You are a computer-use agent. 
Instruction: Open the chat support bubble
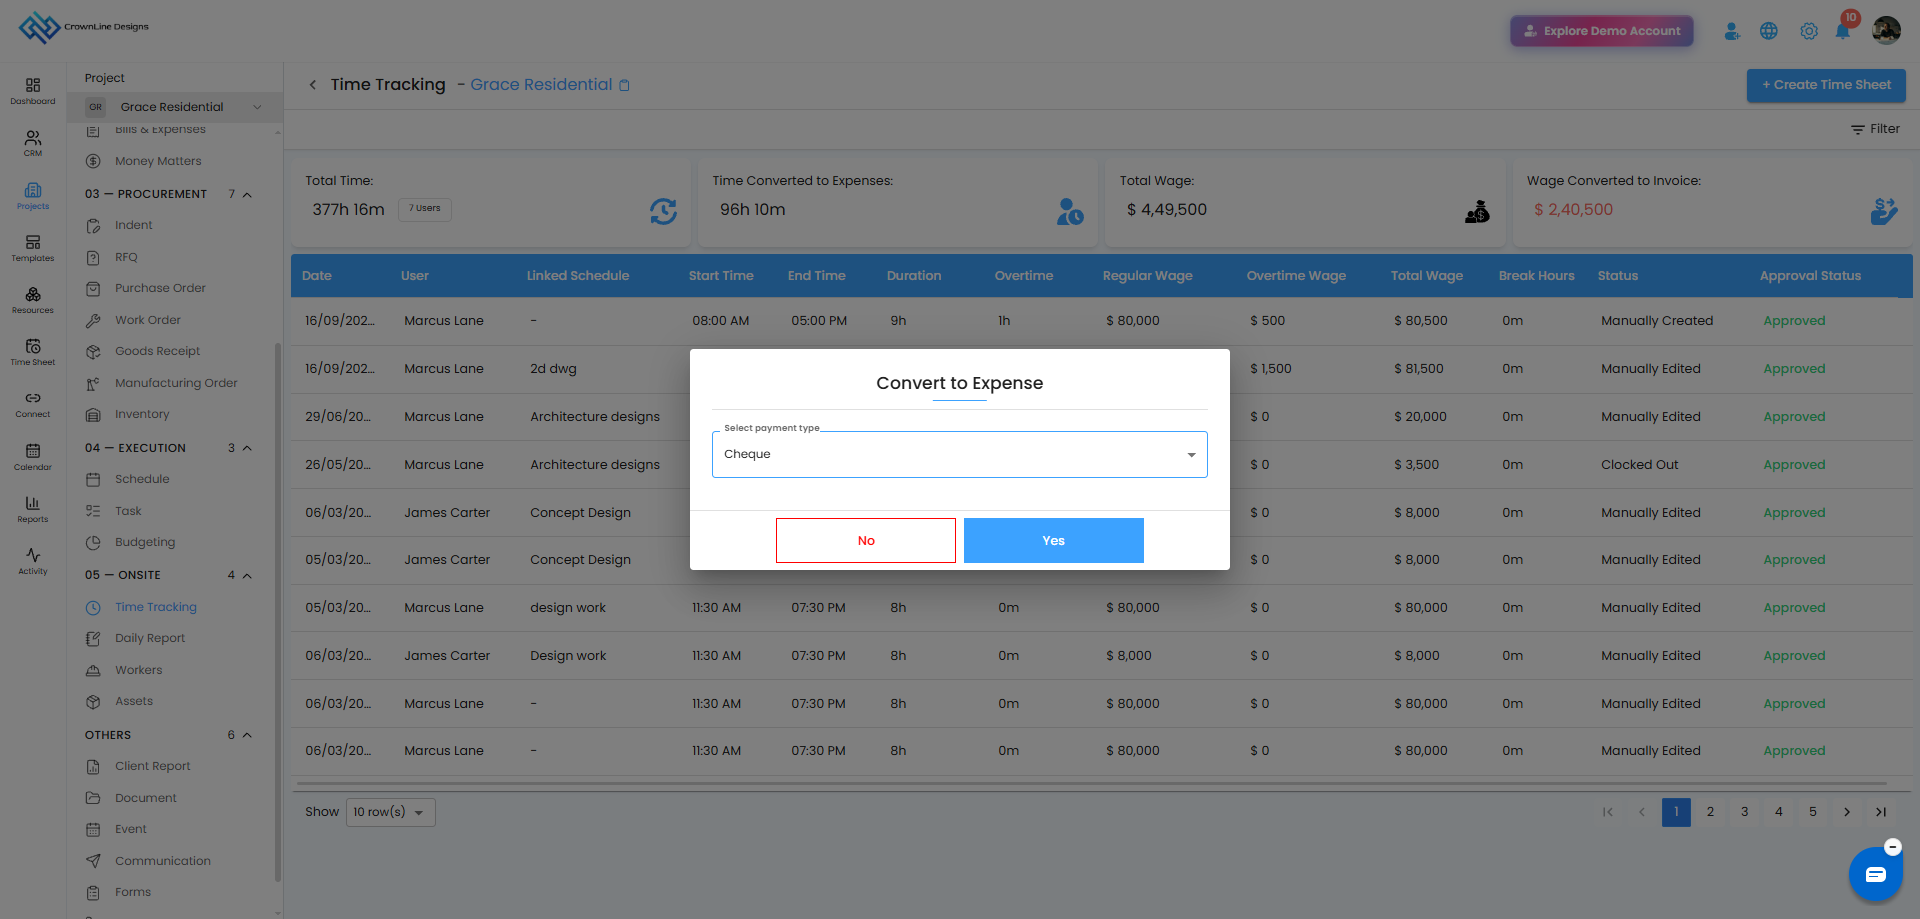pyautogui.click(x=1875, y=874)
